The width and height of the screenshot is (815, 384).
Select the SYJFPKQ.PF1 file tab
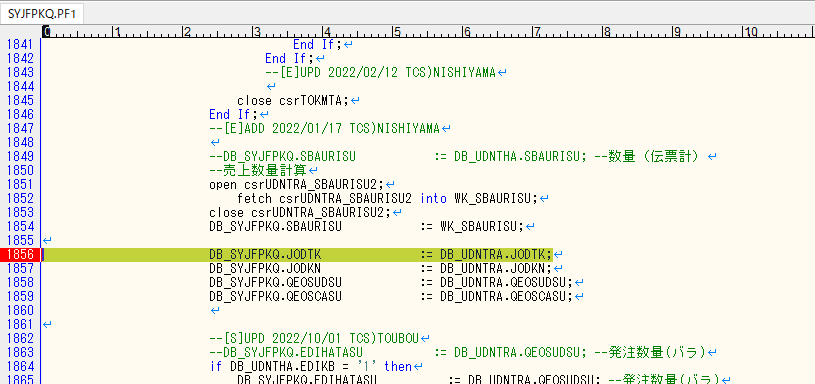click(42, 14)
